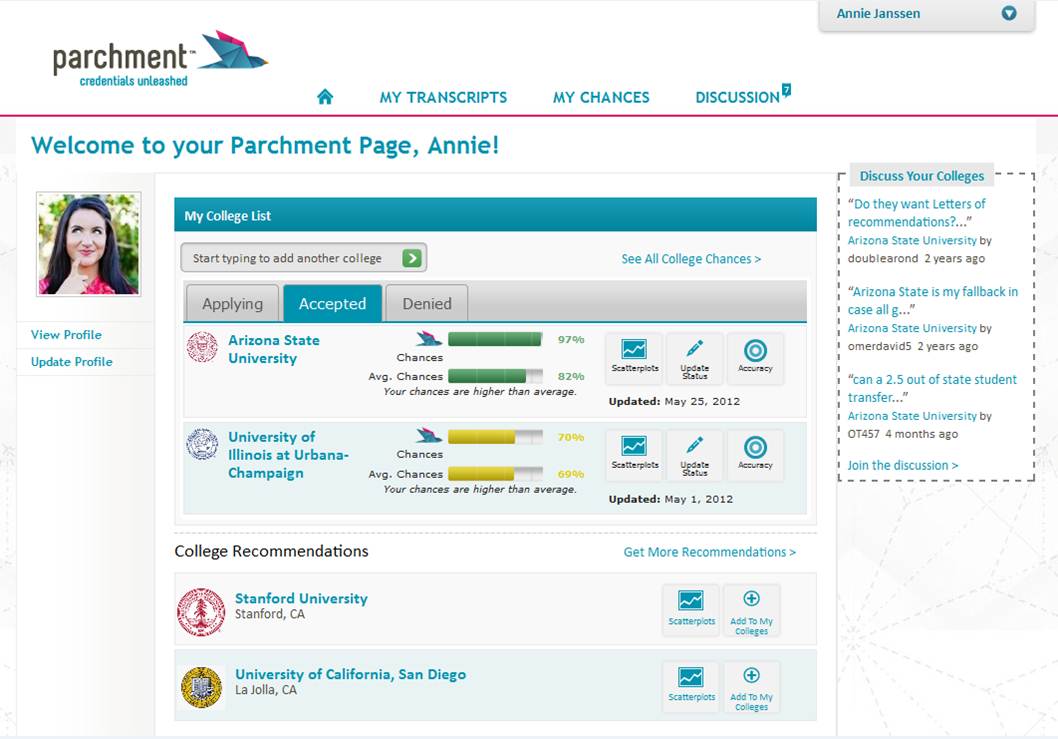Add Stanford University to My Colleges
The width and height of the screenshot is (1058, 739).
click(x=751, y=610)
